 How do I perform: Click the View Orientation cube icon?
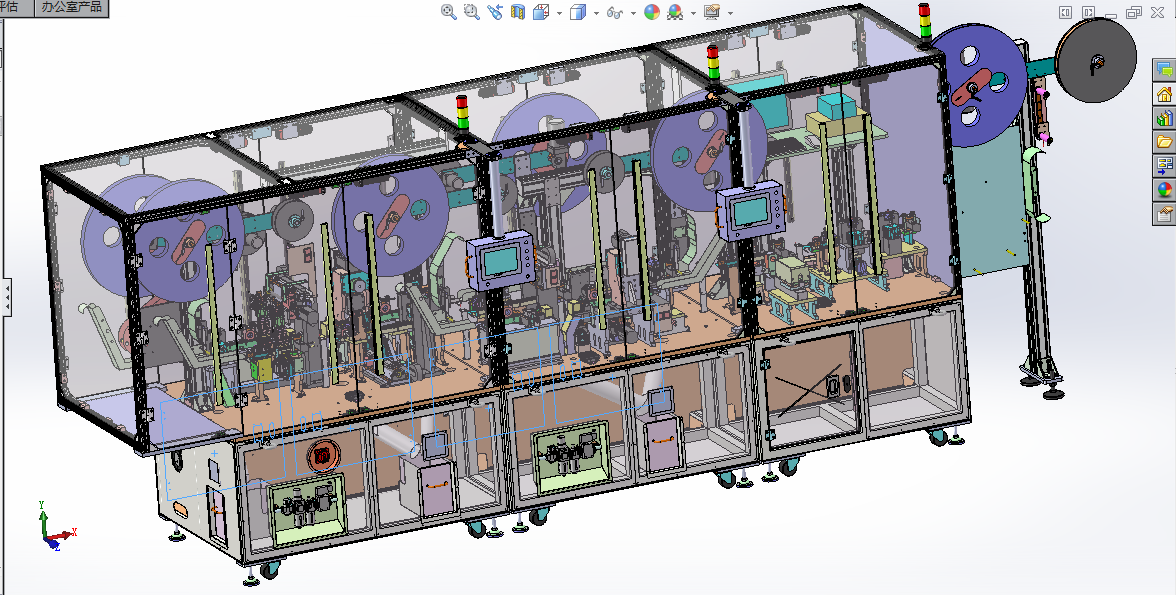pyautogui.click(x=541, y=12)
